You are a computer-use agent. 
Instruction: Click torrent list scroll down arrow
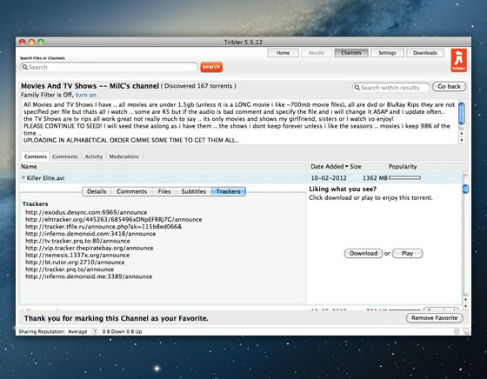466,306
